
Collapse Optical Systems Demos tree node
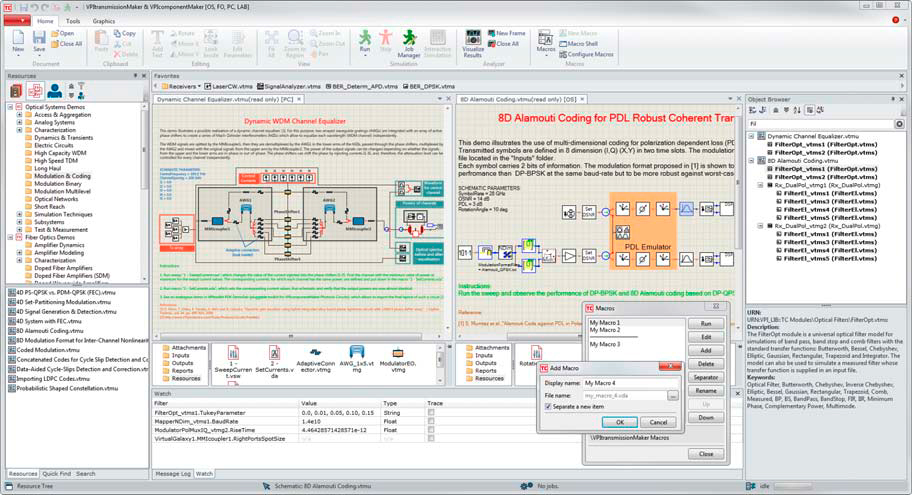(10, 107)
